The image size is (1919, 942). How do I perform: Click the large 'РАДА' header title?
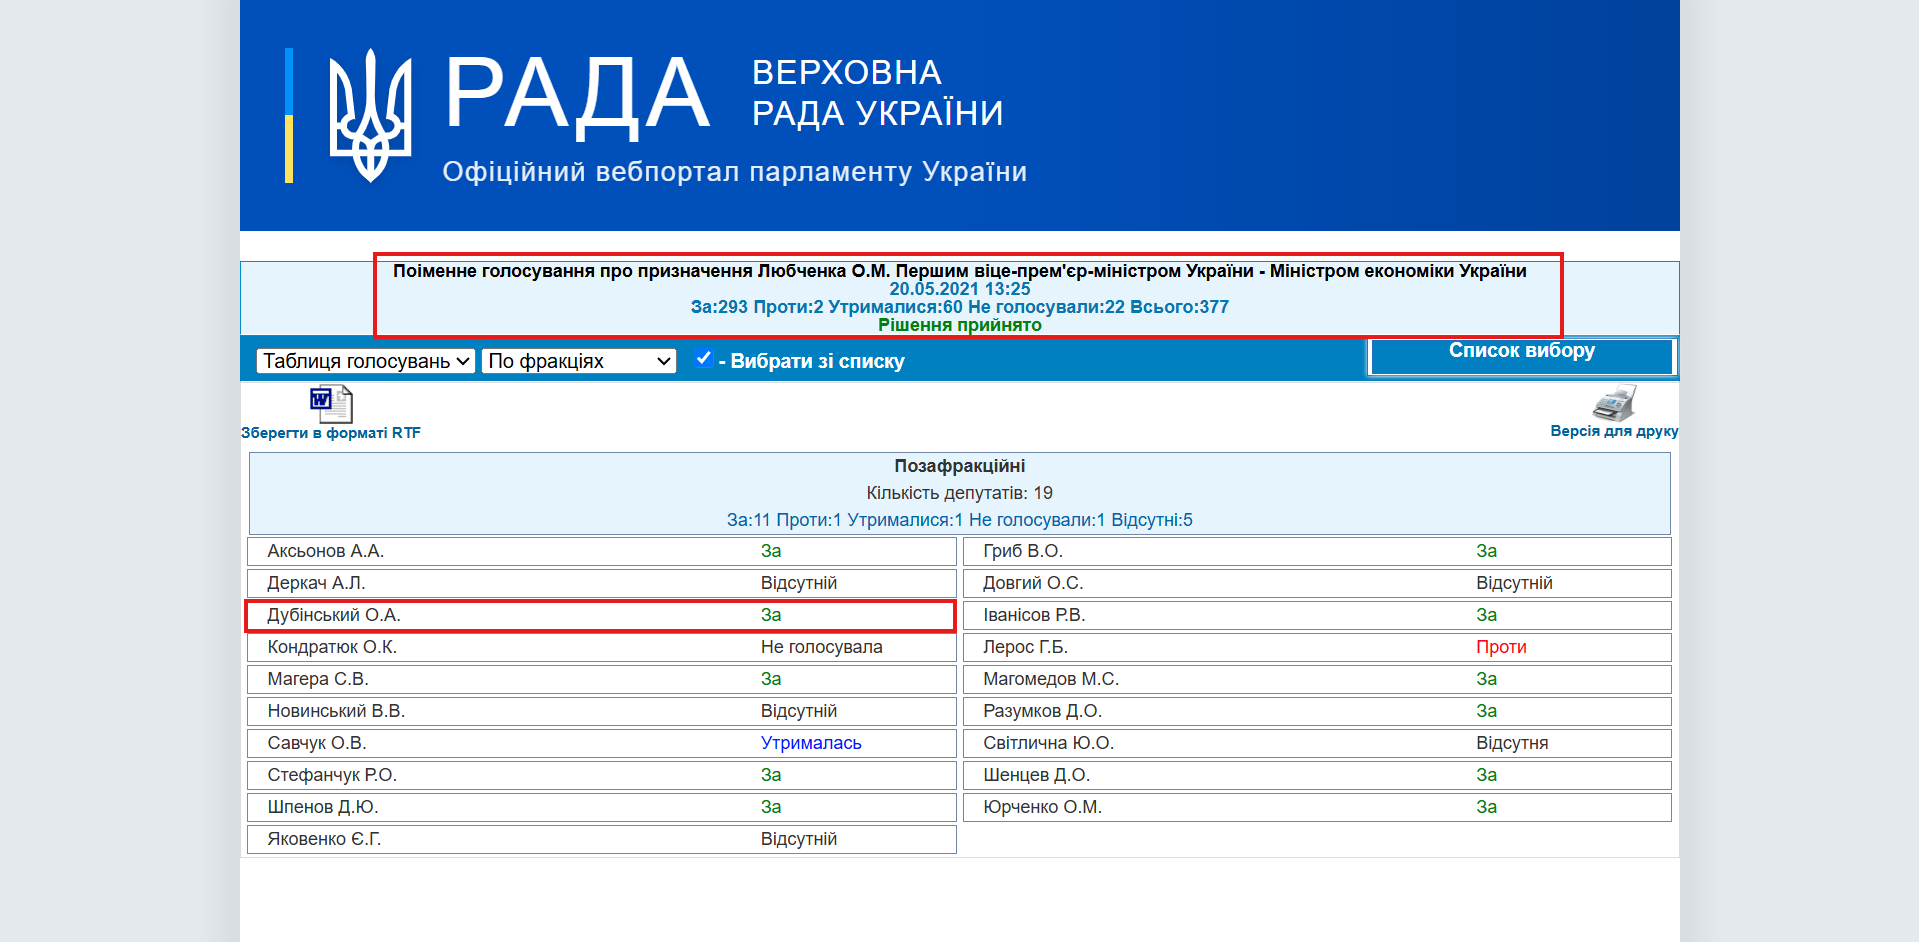point(577,95)
